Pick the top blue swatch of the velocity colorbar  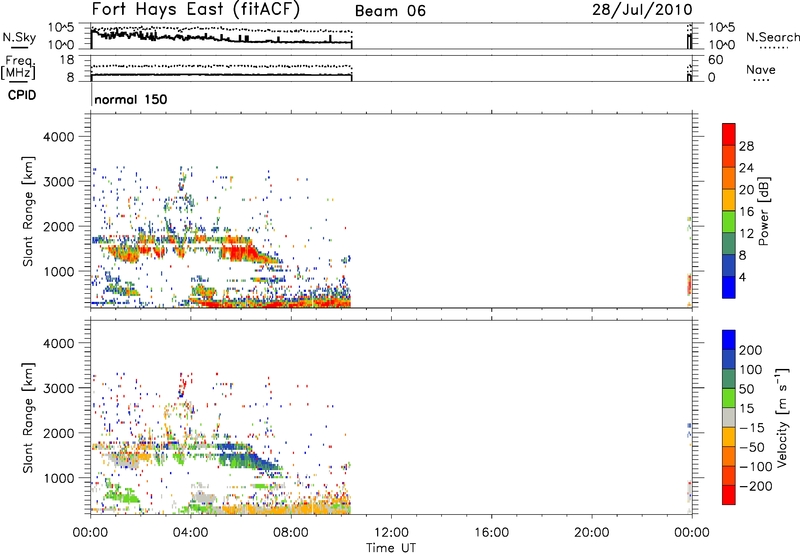click(x=729, y=340)
